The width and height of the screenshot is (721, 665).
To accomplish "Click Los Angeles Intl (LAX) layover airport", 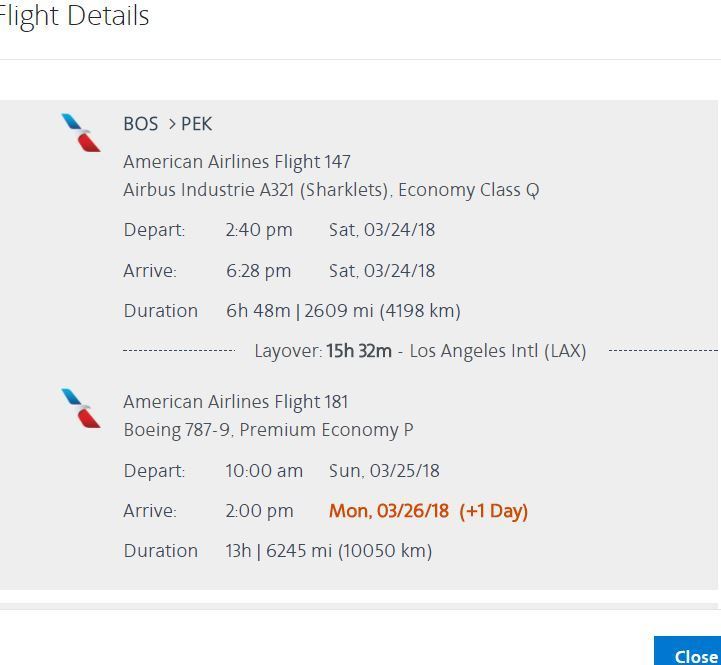I will (498, 351).
